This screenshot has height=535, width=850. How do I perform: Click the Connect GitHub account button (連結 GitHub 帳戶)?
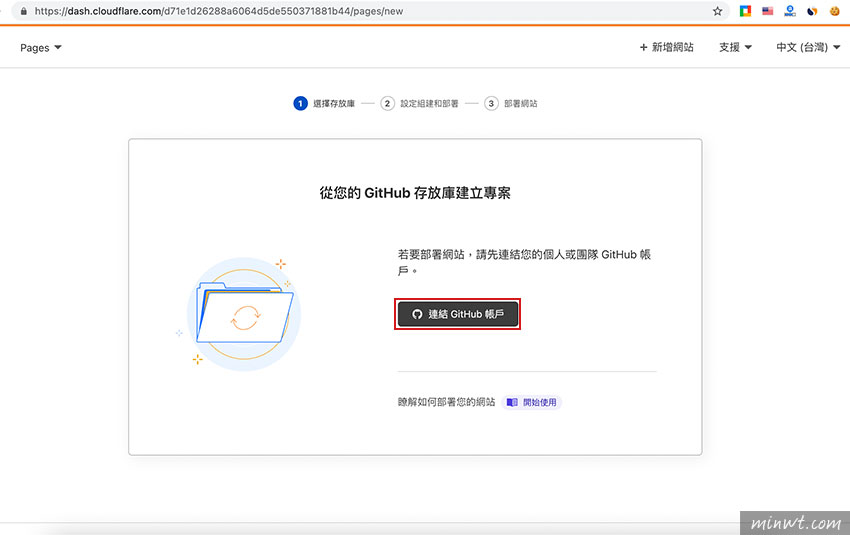458,314
